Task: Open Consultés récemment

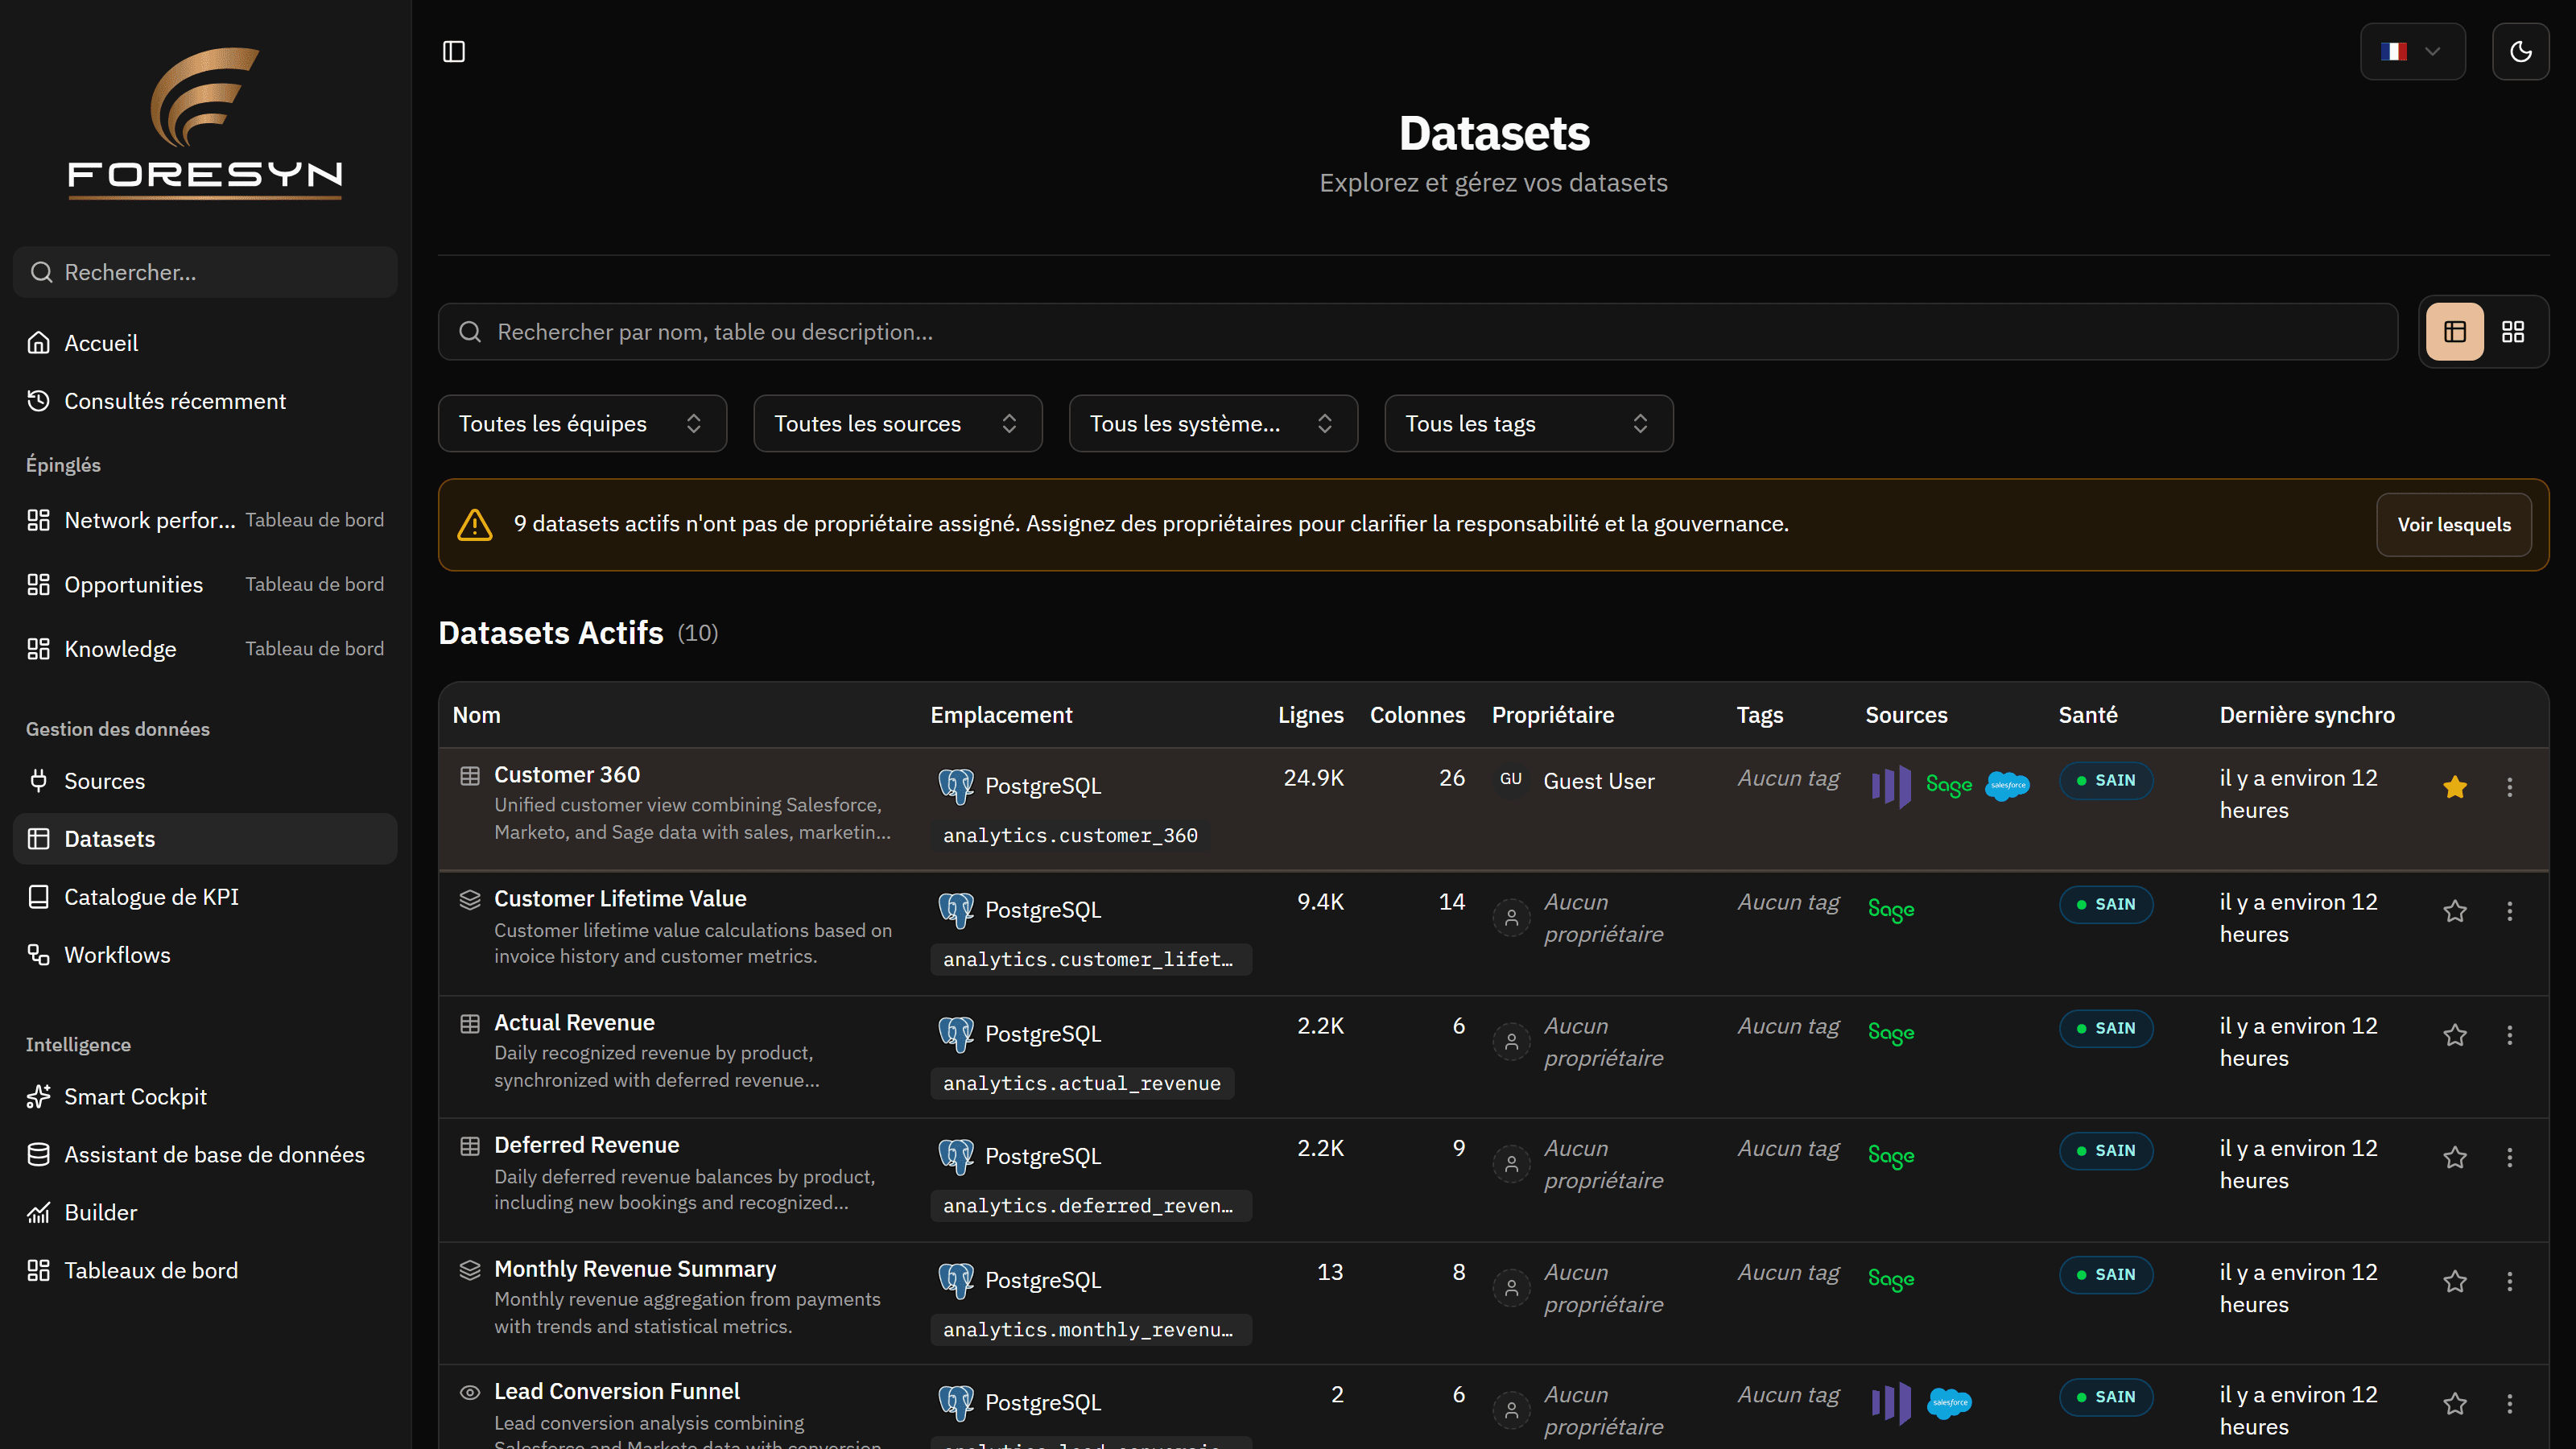Action: click(205, 401)
